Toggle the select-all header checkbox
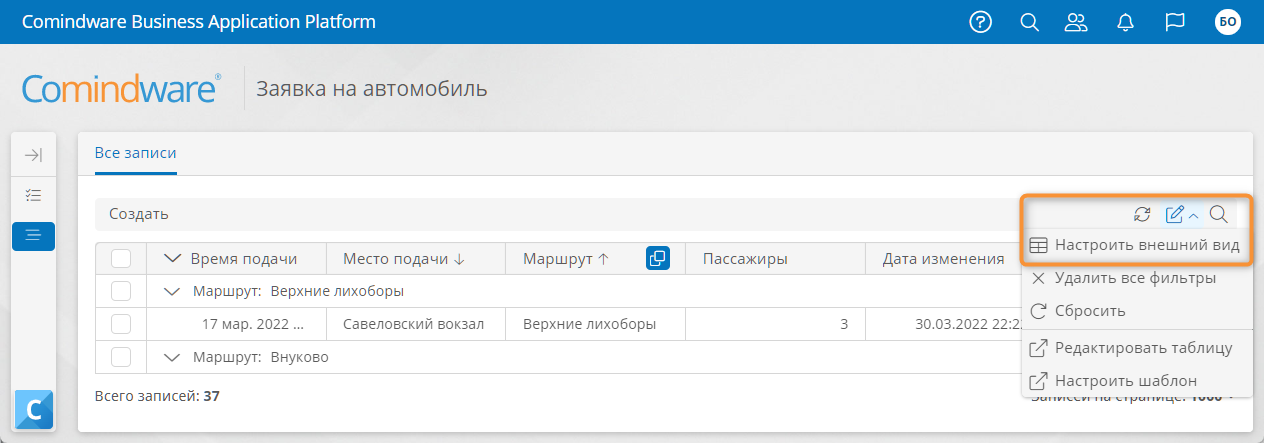1264x443 pixels. click(121, 259)
